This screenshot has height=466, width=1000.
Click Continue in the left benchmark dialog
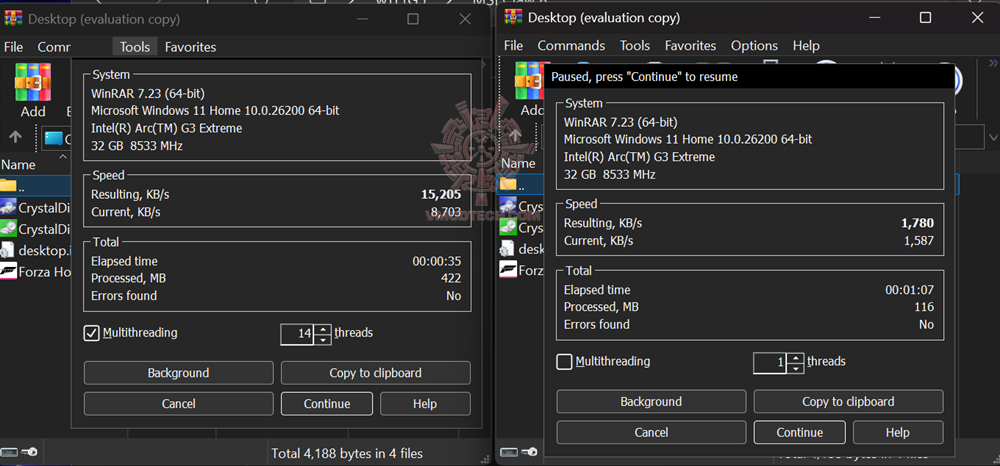click(327, 404)
